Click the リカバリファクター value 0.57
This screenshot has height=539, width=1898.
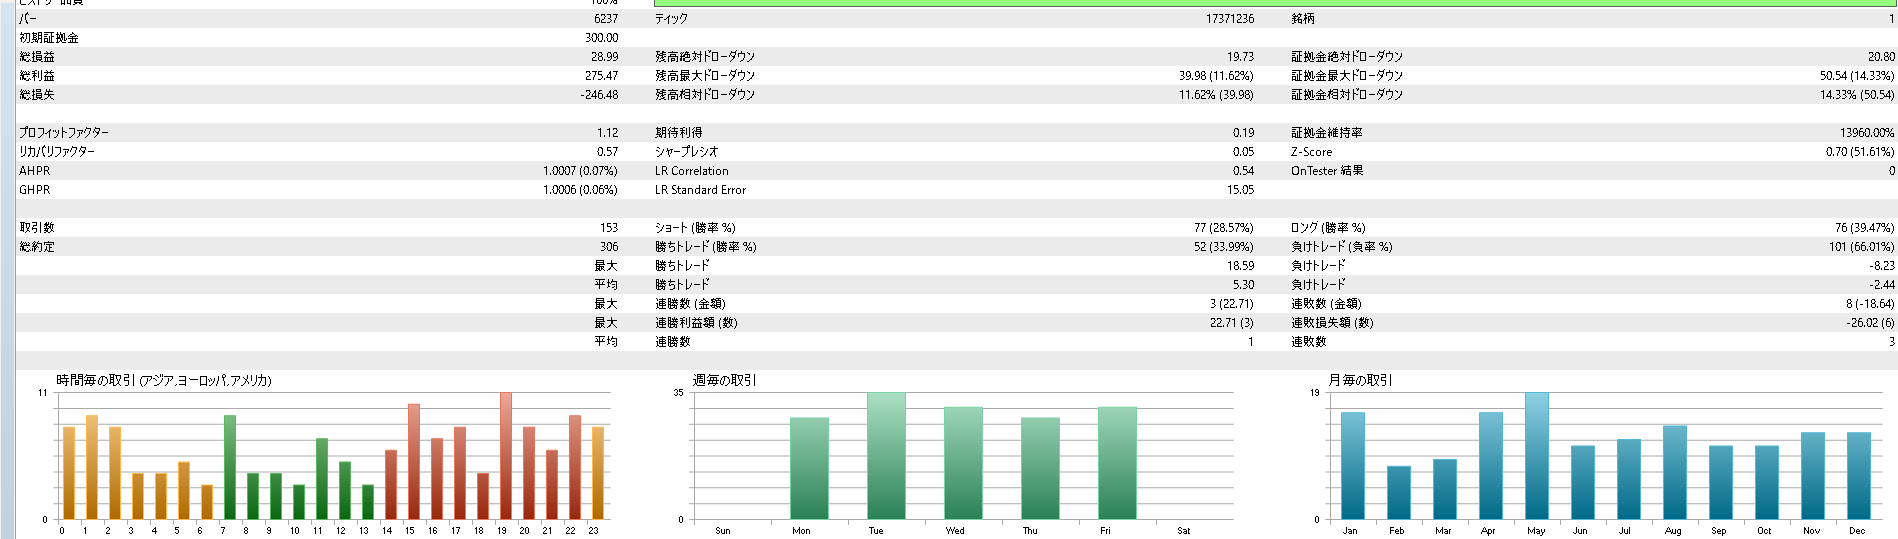coord(607,152)
